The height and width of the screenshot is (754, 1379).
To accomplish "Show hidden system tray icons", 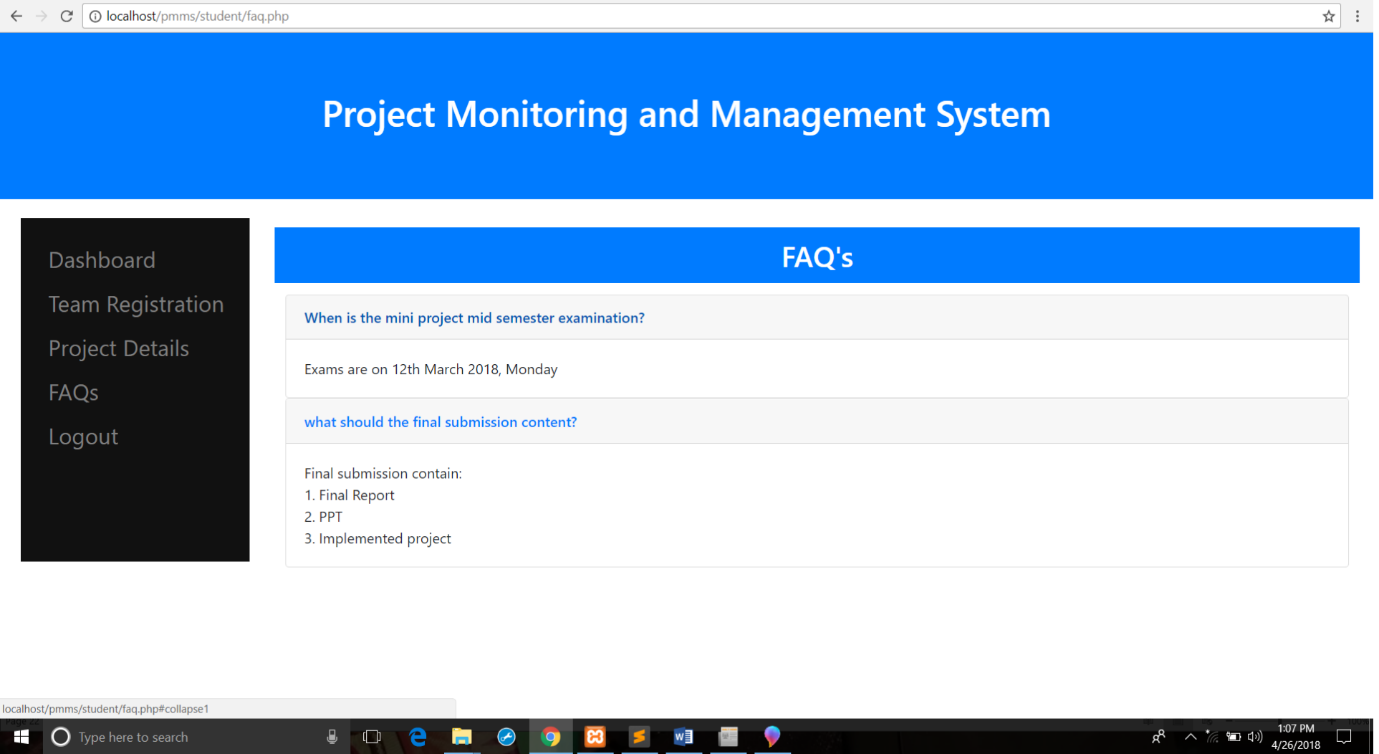I will click(1190, 737).
